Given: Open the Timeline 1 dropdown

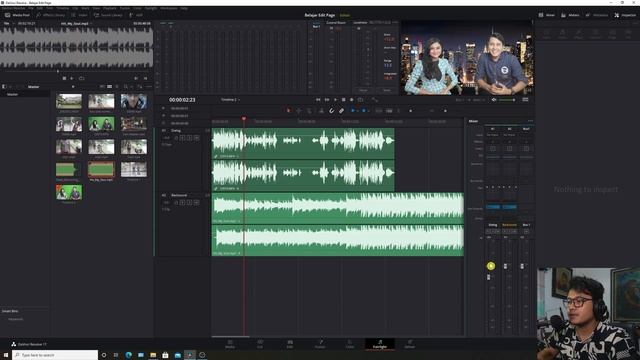Looking at the screenshot, I should point(231,100).
